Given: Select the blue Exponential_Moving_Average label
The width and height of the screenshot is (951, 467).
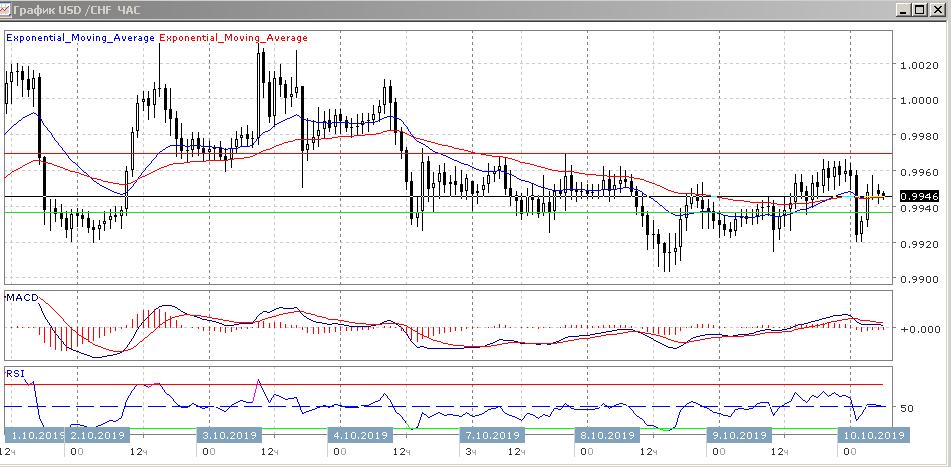Looking at the screenshot, I should point(81,38).
